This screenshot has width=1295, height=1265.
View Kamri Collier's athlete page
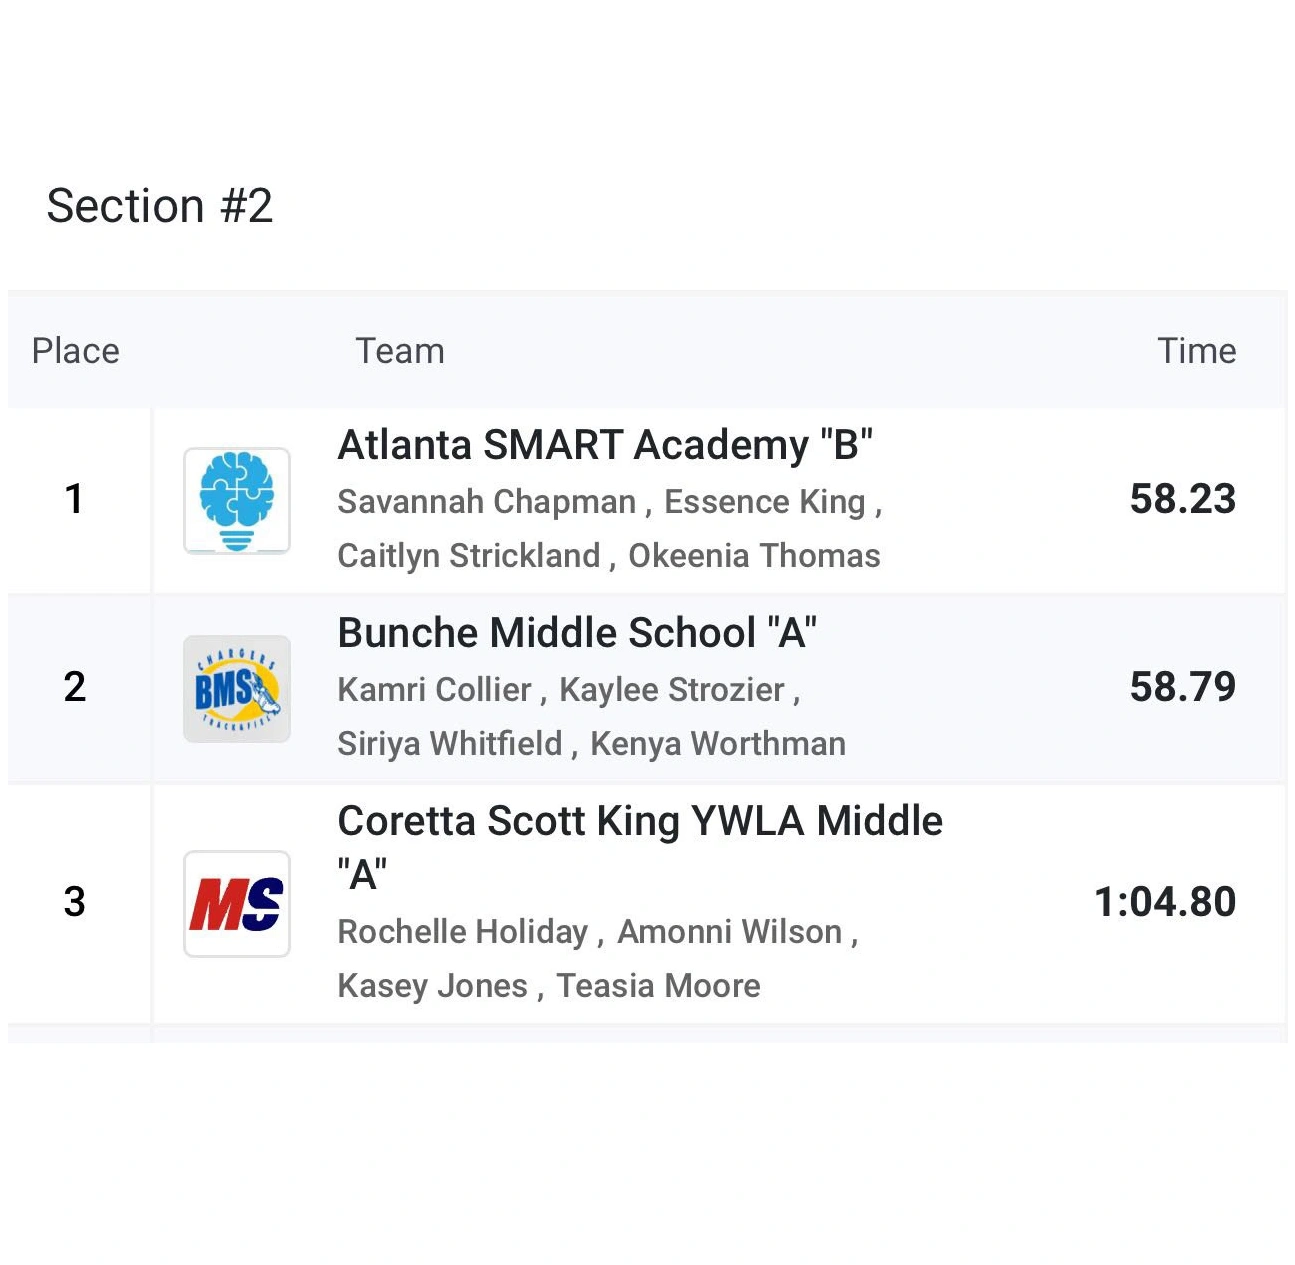(x=435, y=690)
